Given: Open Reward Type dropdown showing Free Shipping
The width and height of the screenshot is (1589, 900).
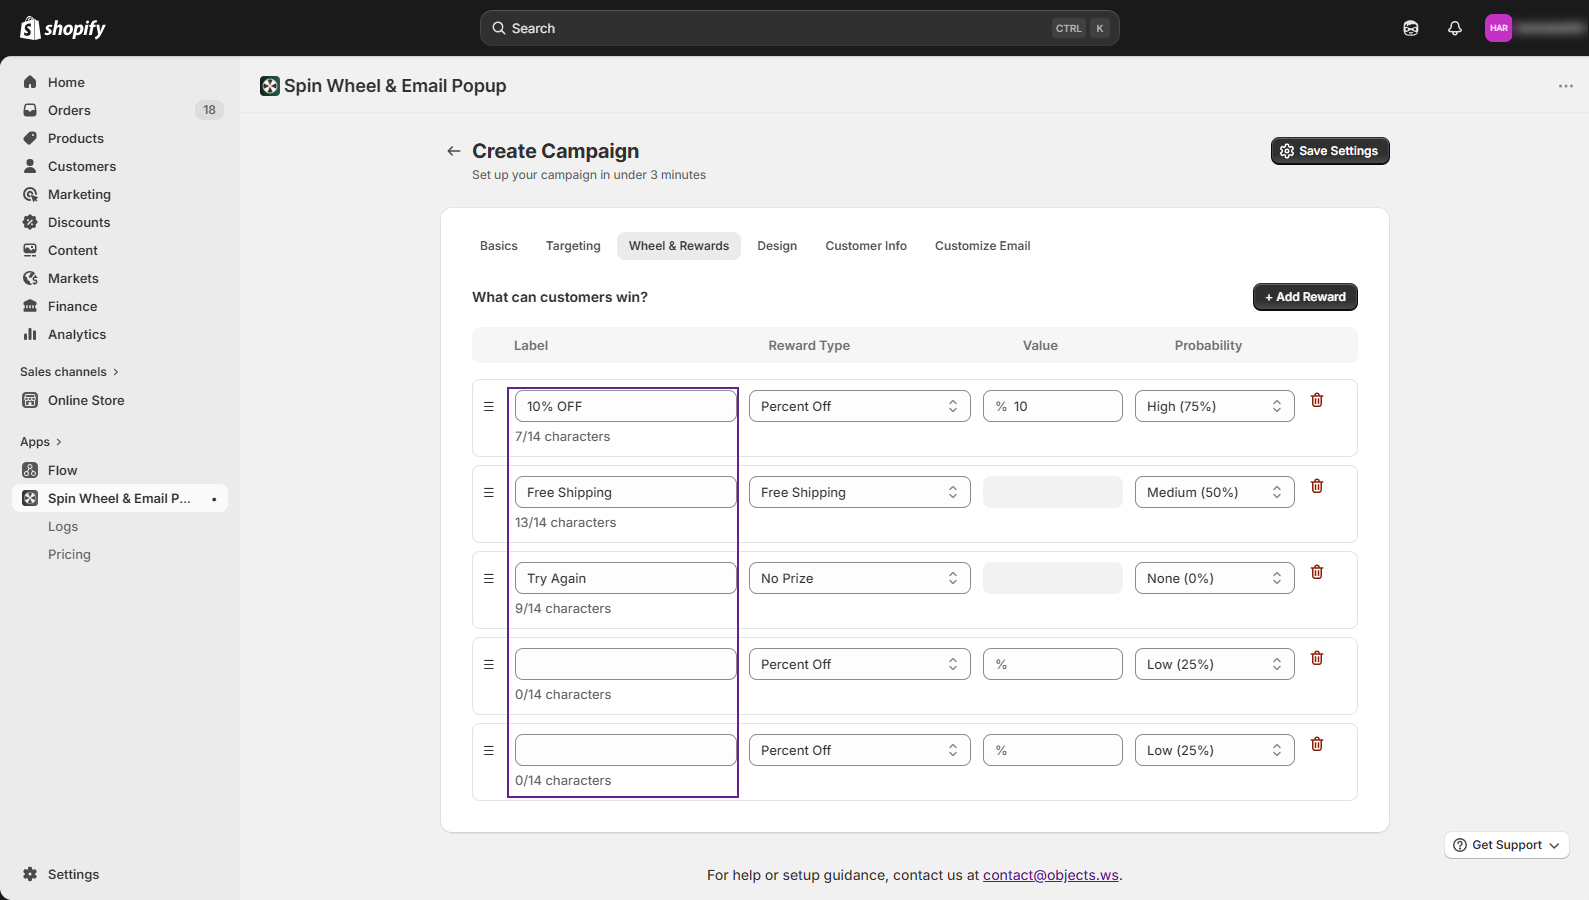Looking at the screenshot, I should [x=860, y=492].
